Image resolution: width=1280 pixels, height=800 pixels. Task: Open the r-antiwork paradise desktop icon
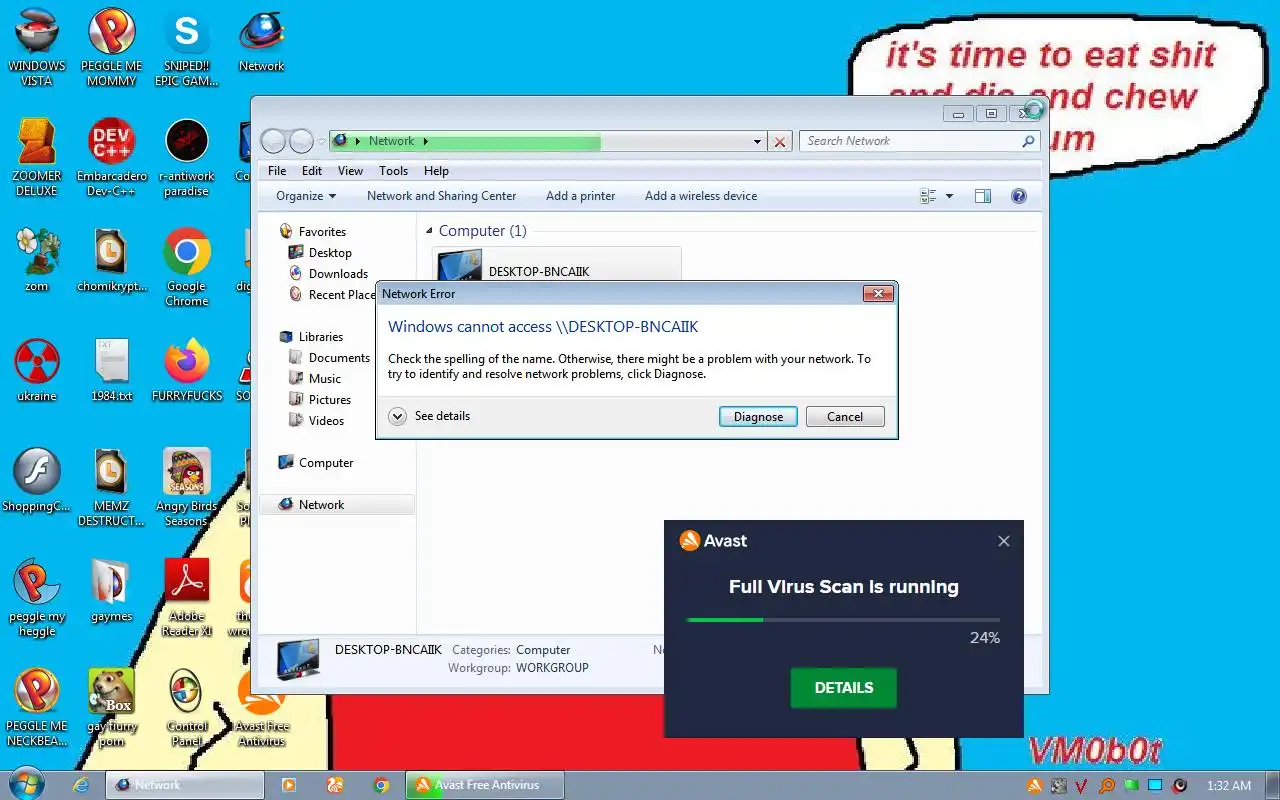(187, 157)
